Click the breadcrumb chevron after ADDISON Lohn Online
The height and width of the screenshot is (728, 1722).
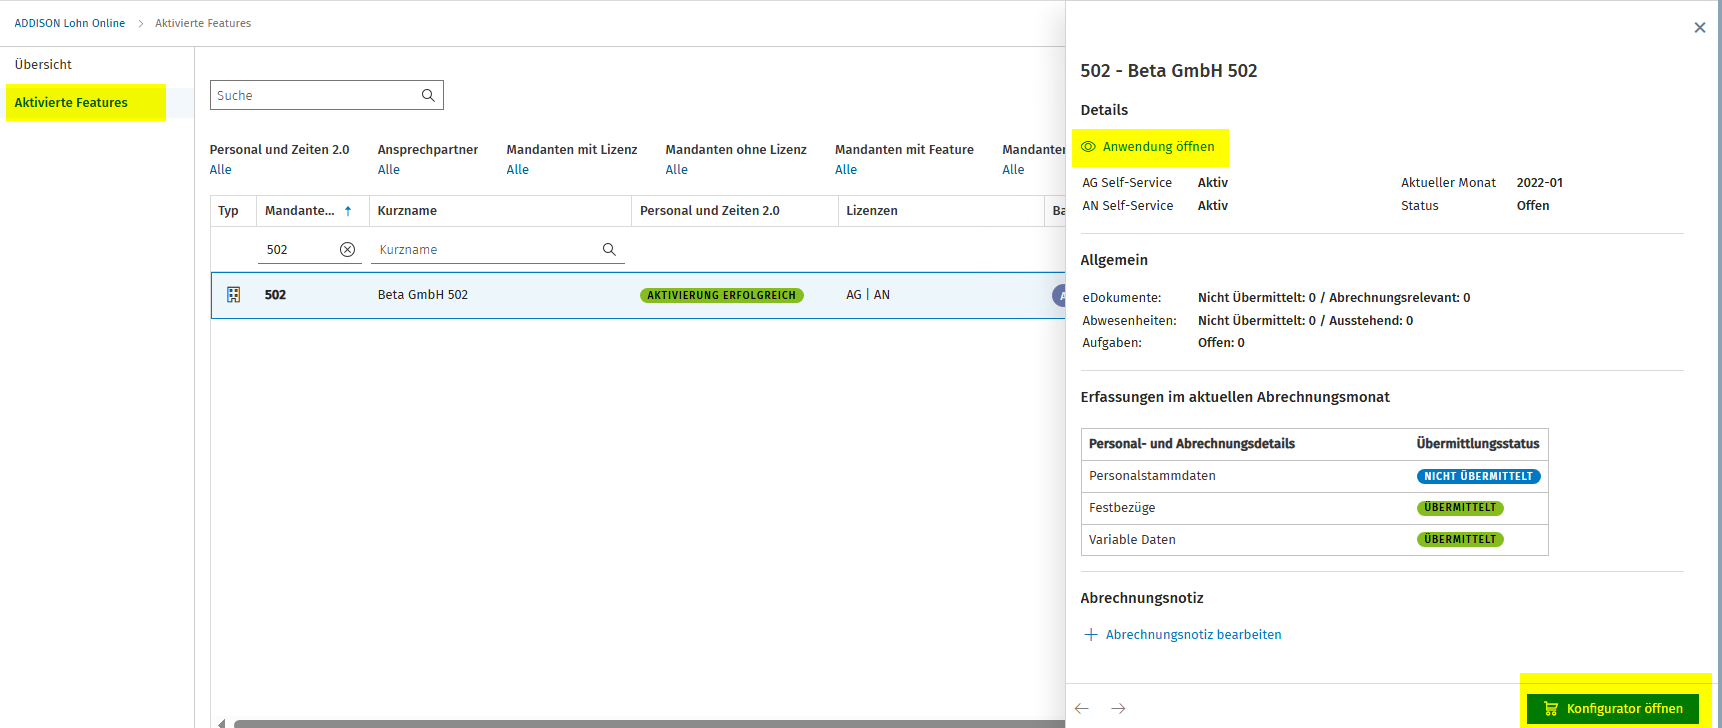[140, 24]
